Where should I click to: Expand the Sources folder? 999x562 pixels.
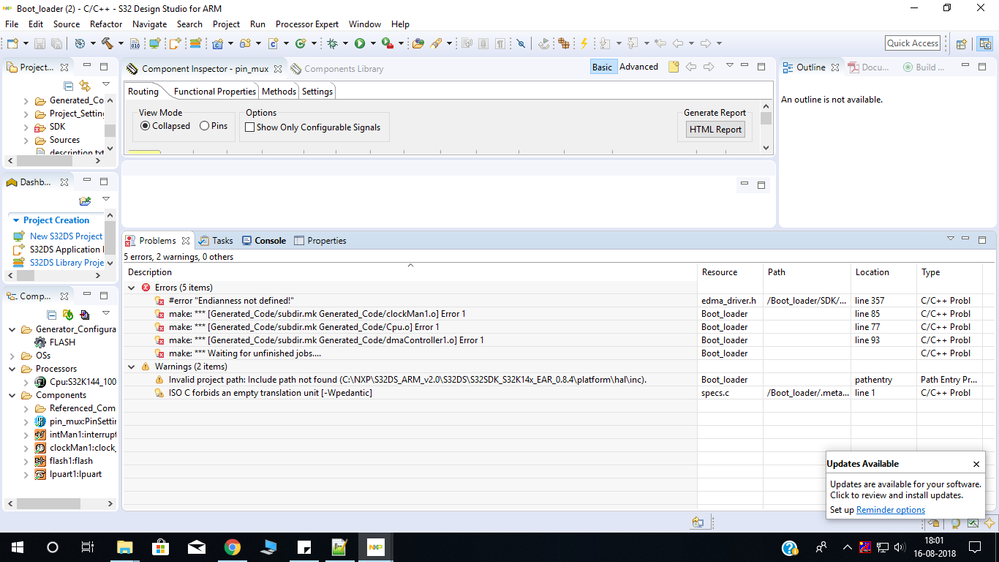[x=26, y=140]
